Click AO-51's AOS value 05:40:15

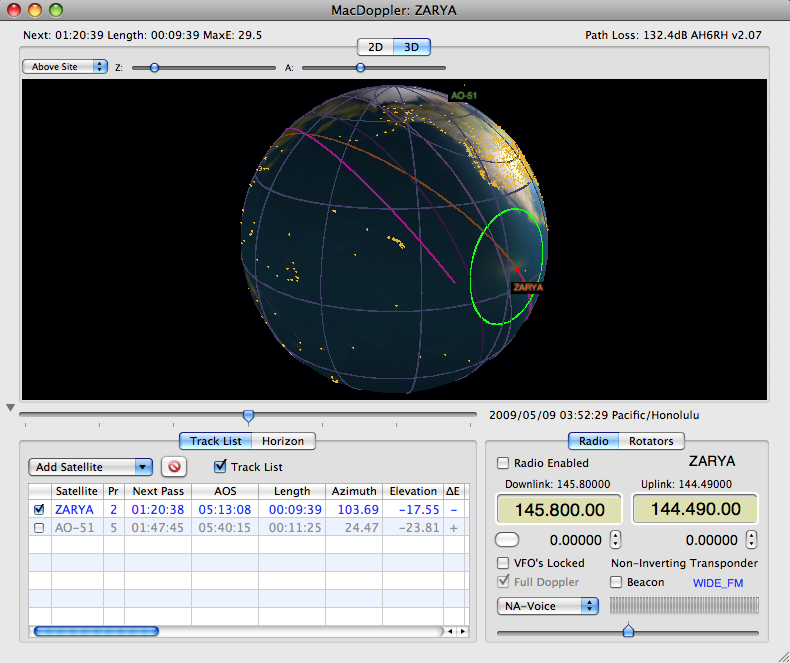pos(225,528)
